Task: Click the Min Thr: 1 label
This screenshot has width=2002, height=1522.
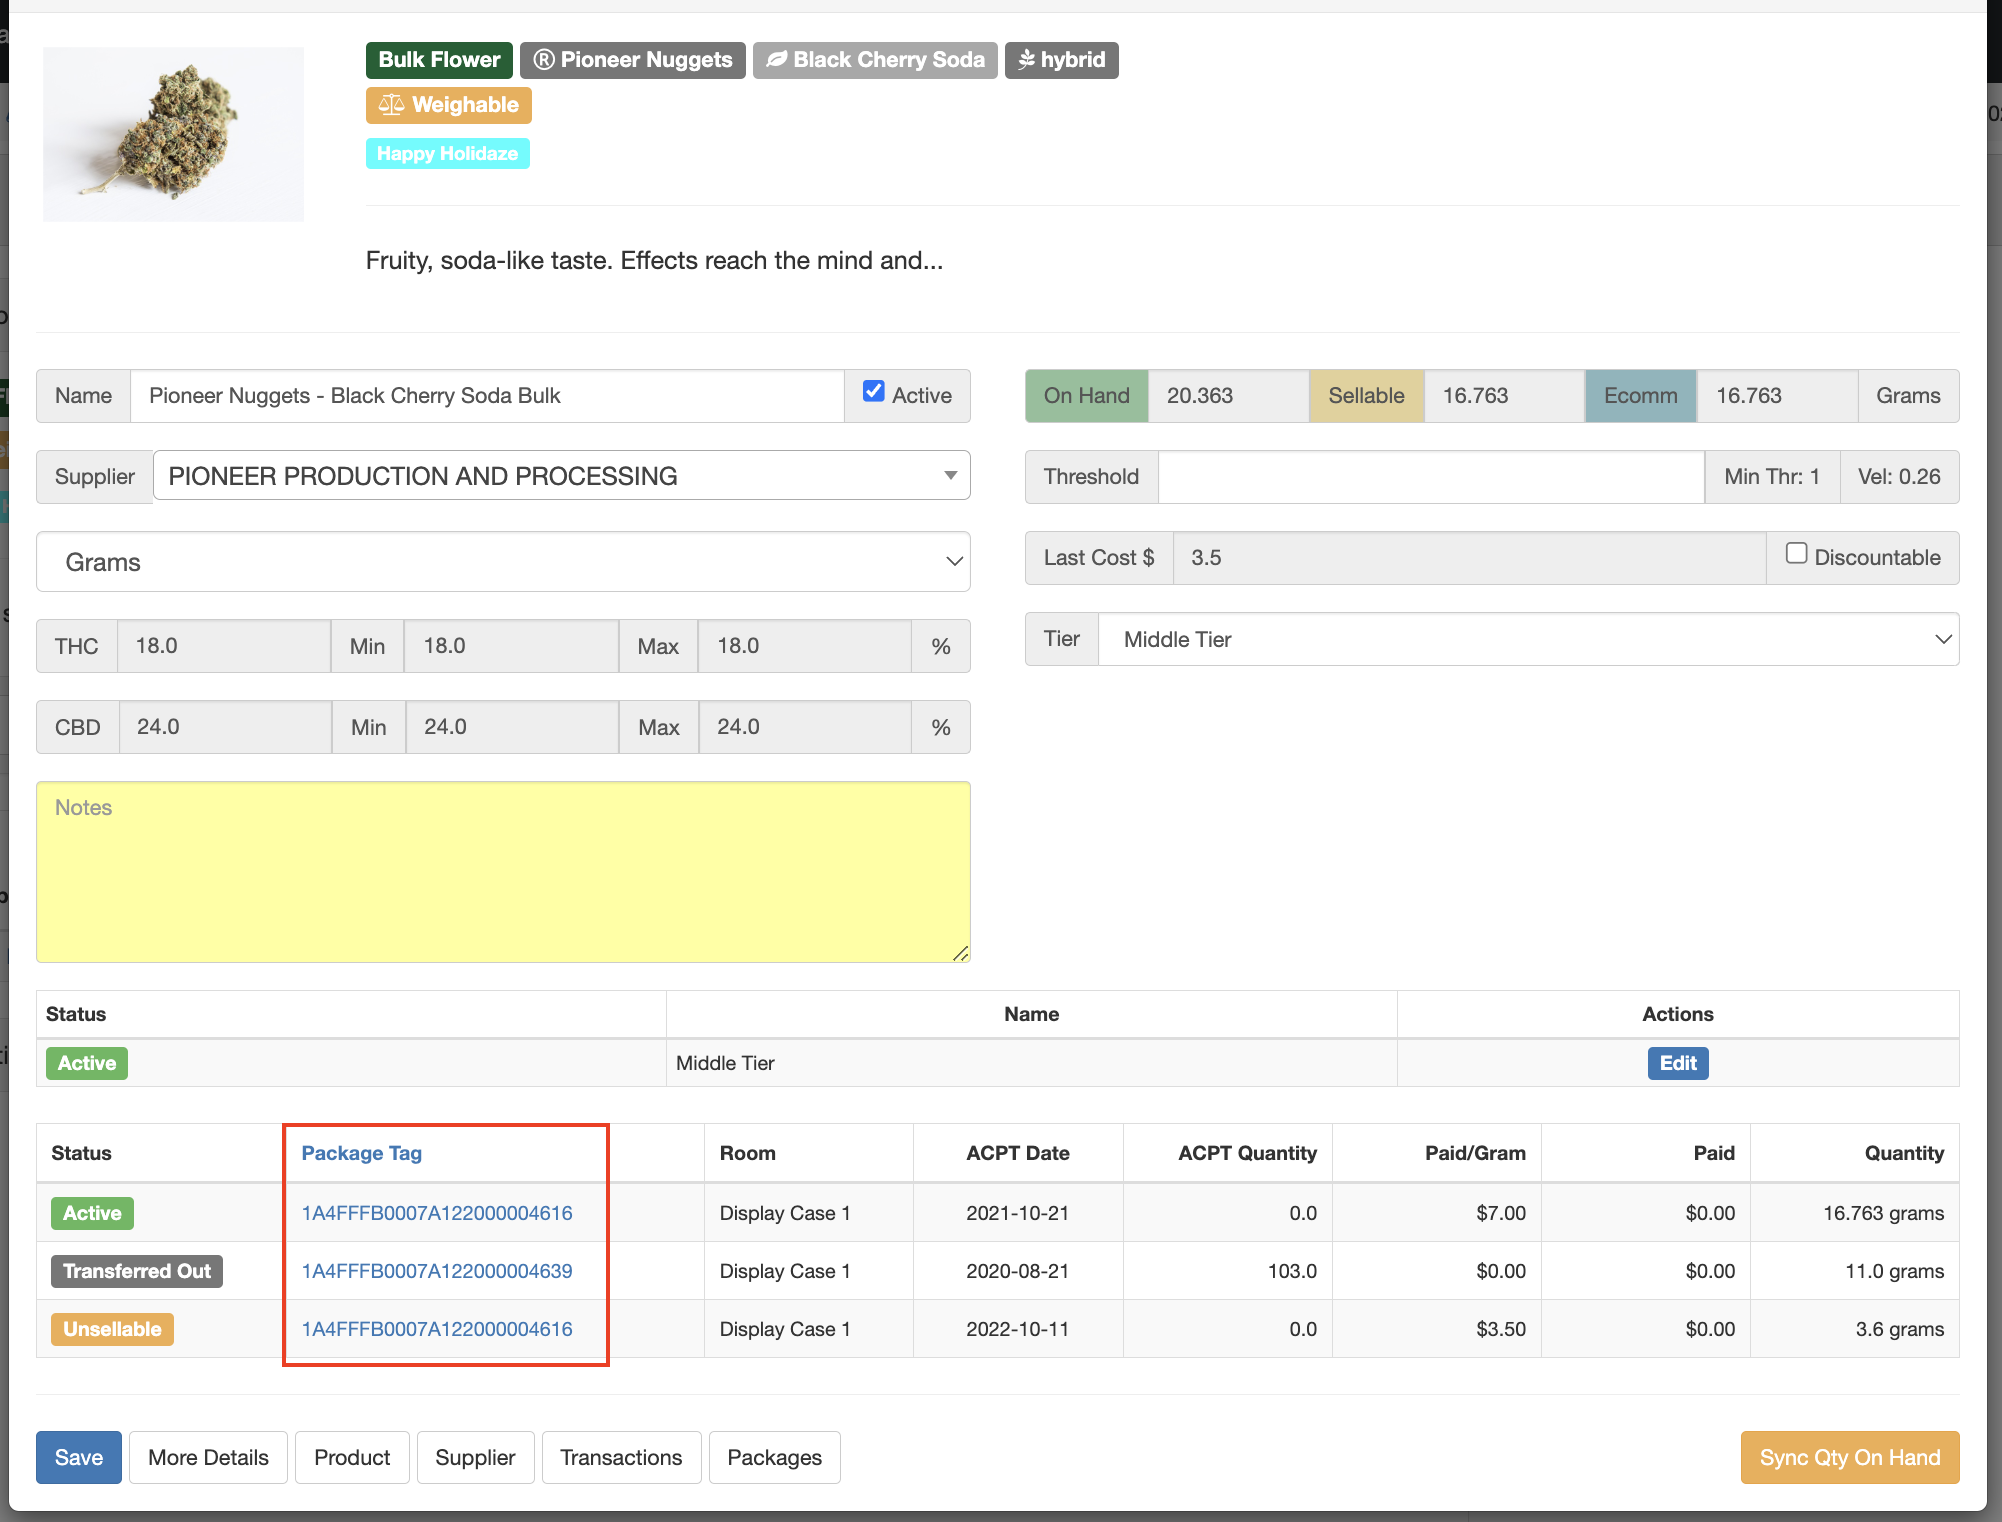Action: tap(1772, 477)
